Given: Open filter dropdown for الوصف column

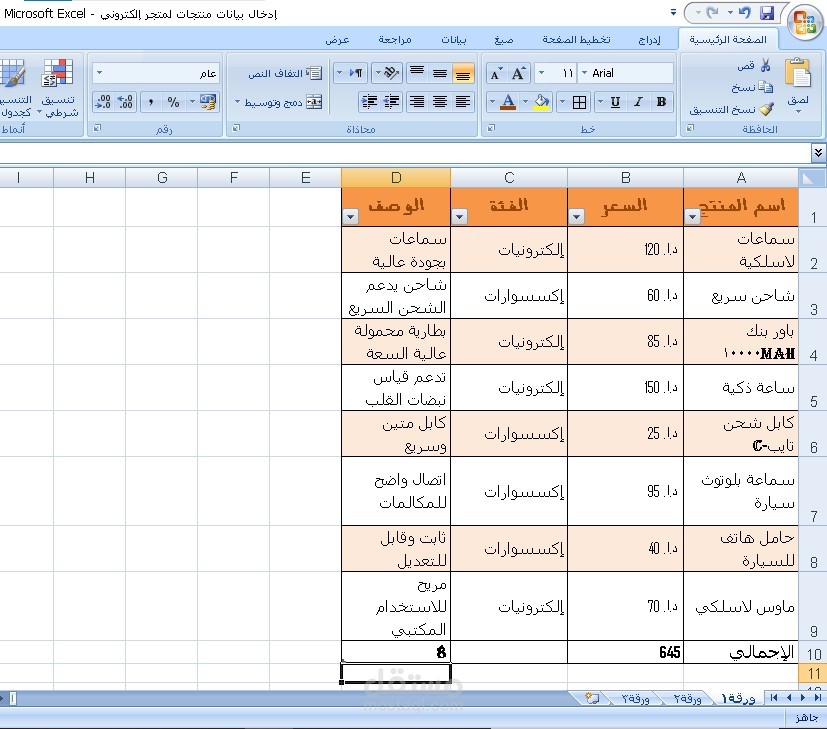Looking at the screenshot, I should tap(350, 216).
